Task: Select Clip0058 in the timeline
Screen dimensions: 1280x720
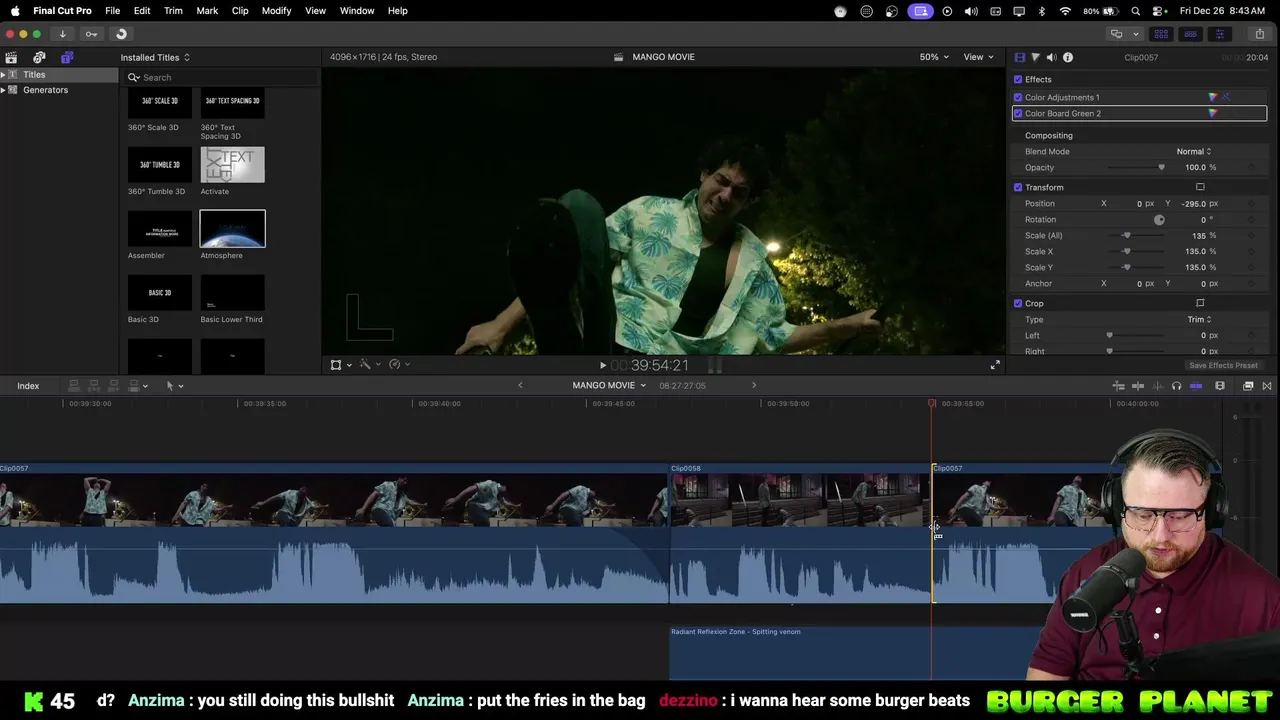Action: (800, 533)
